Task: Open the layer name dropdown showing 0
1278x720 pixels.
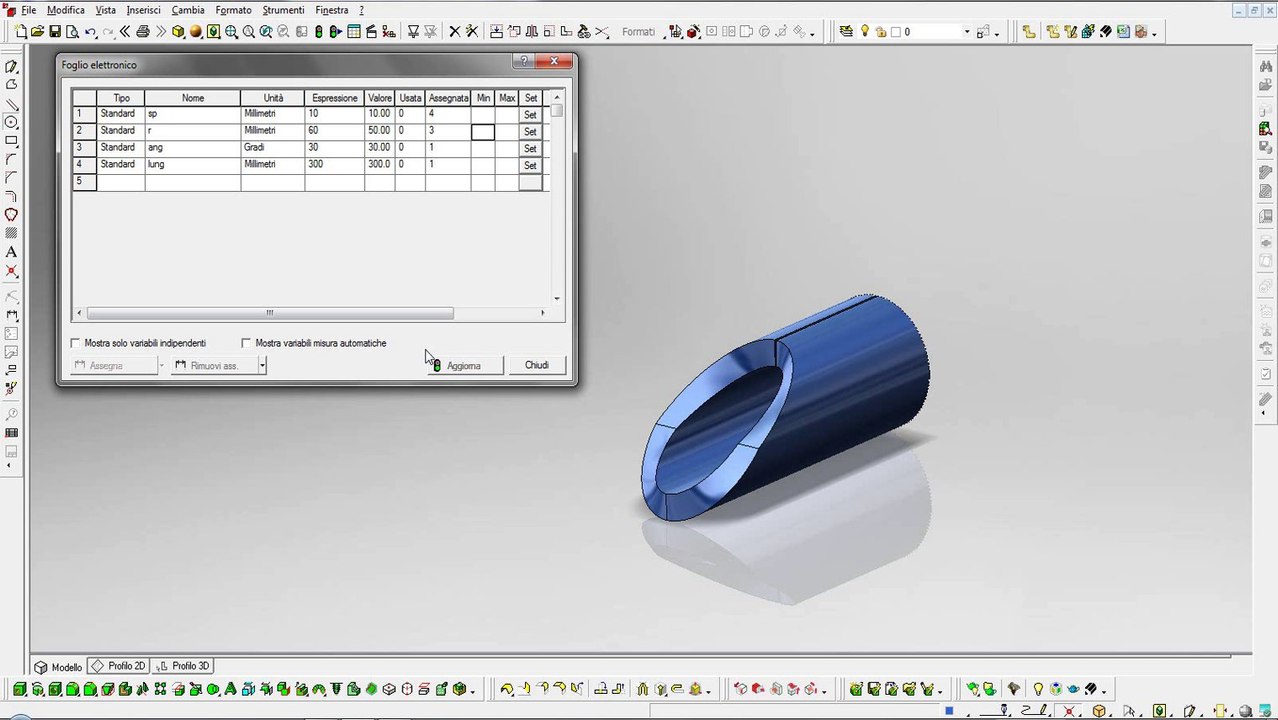Action: tap(967, 32)
